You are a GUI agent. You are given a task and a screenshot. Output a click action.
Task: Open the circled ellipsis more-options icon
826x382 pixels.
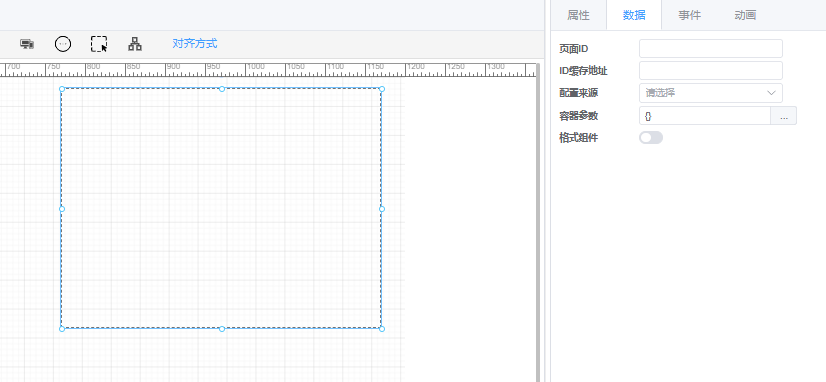[63, 44]
